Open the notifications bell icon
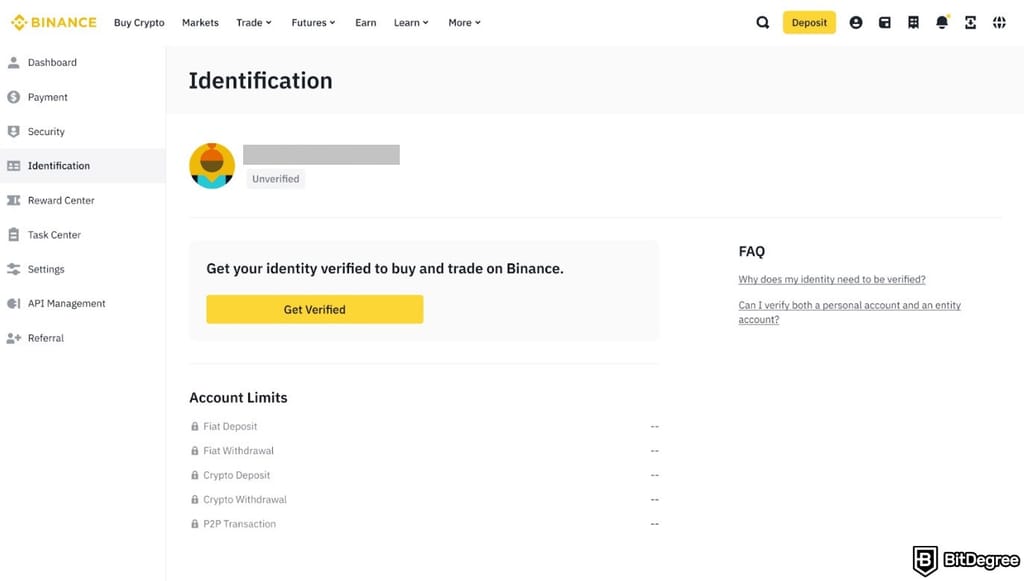The height and width of the screenshot is (581, 1024). [942, 22]
